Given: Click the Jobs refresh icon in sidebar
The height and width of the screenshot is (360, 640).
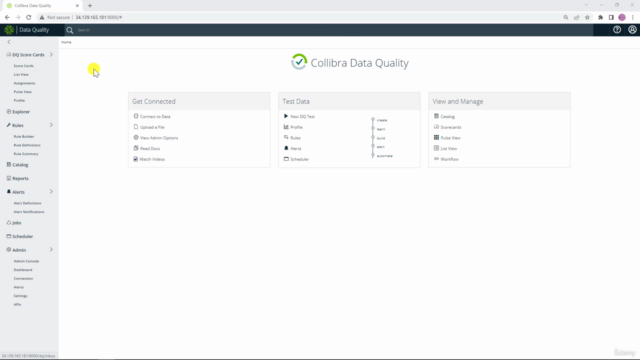Looking at the screenshot, I should 9,223.
